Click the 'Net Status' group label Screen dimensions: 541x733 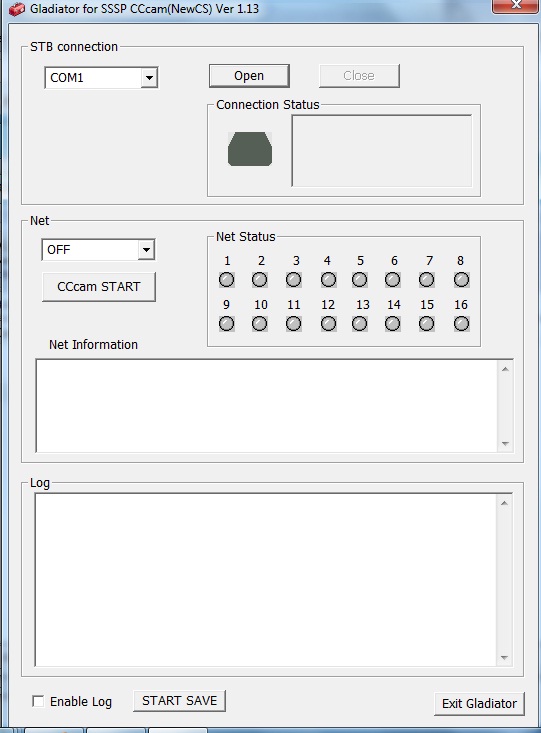(245, 237)
